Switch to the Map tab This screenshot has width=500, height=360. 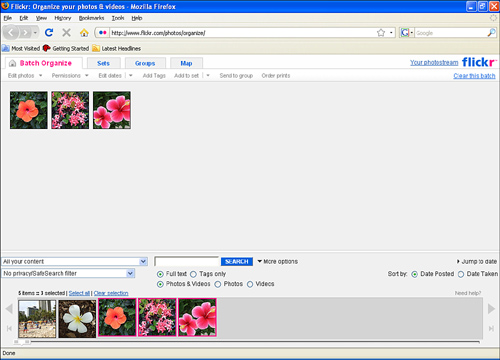(186, 63)
